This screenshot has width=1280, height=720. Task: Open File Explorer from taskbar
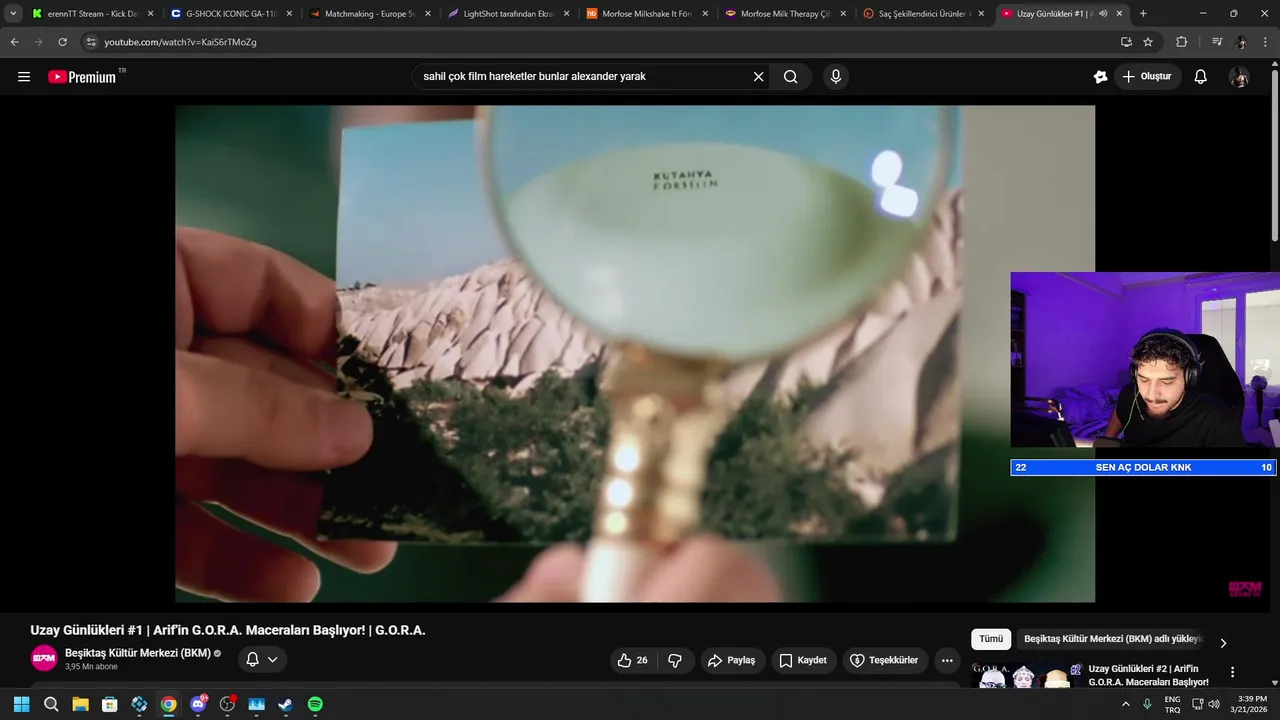click(x=80, y=704)
